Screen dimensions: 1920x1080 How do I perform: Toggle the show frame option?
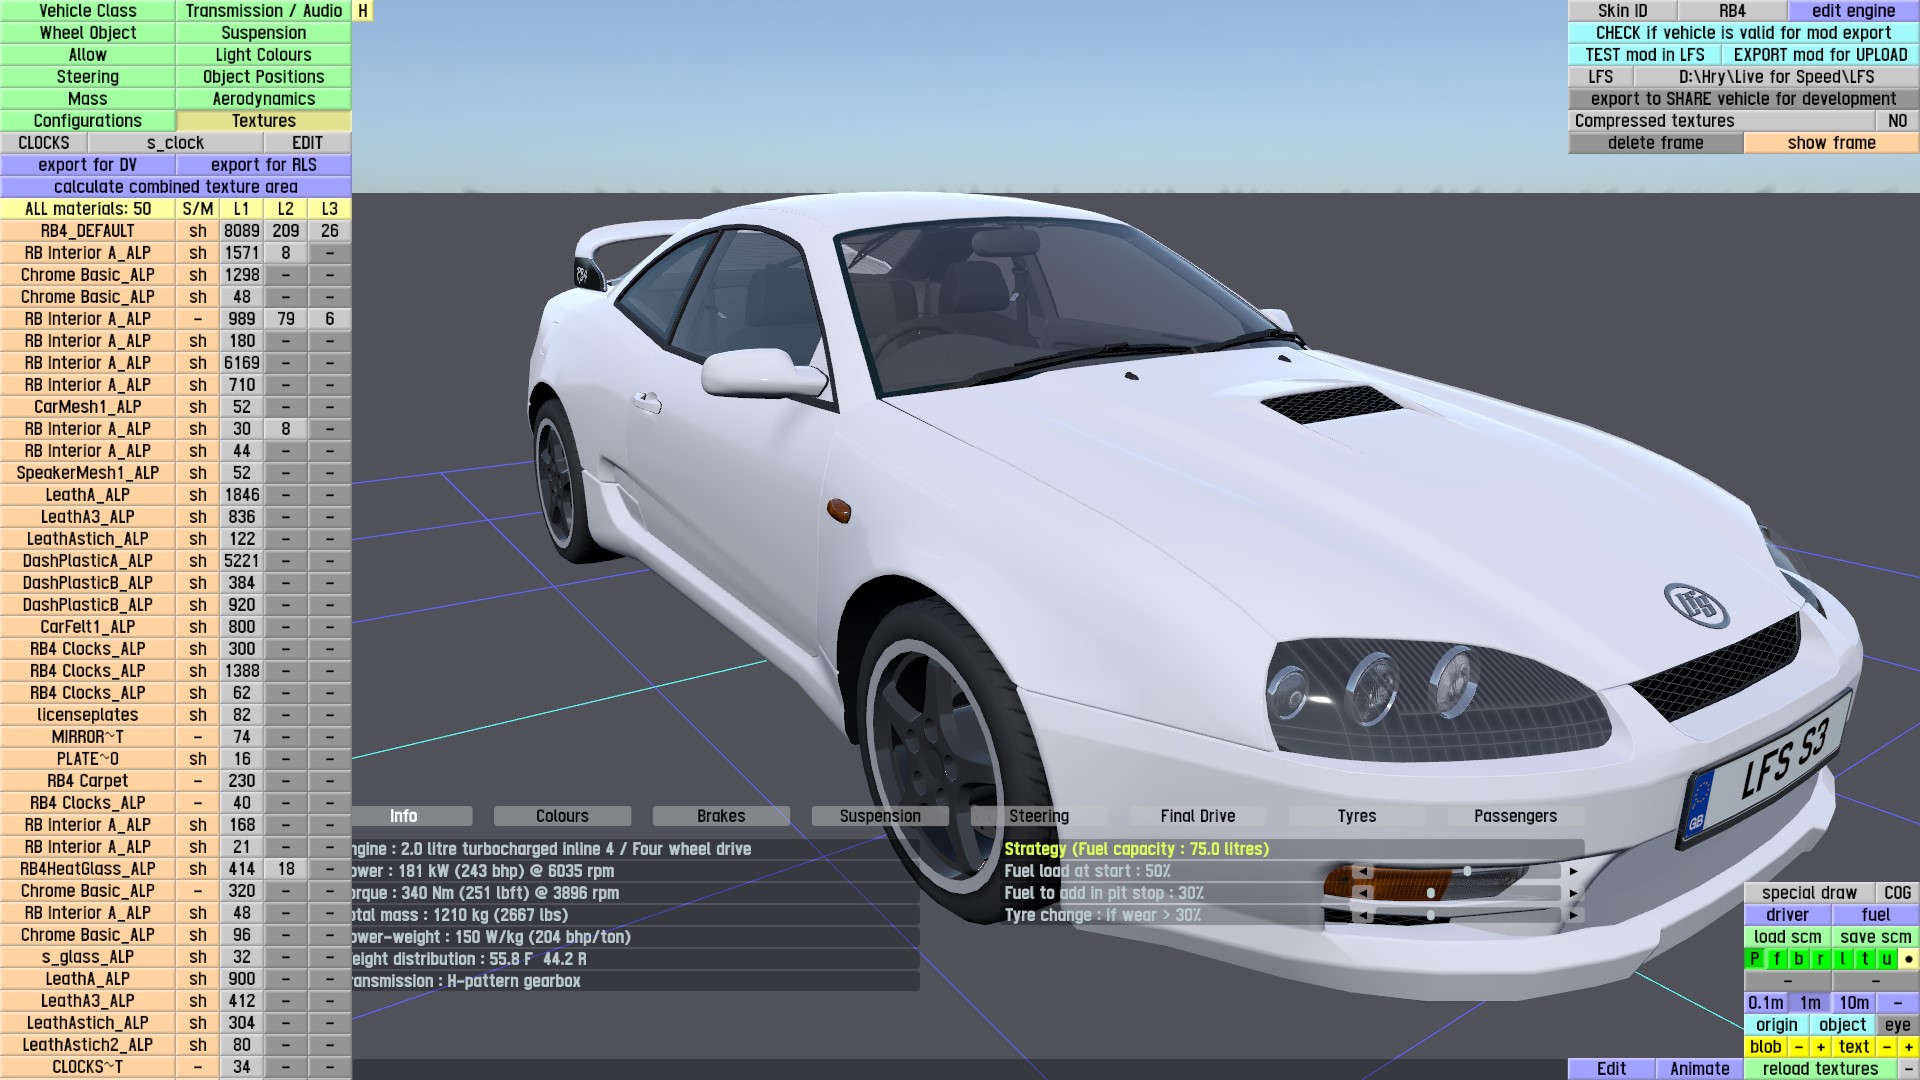[x=1831, y=143]
